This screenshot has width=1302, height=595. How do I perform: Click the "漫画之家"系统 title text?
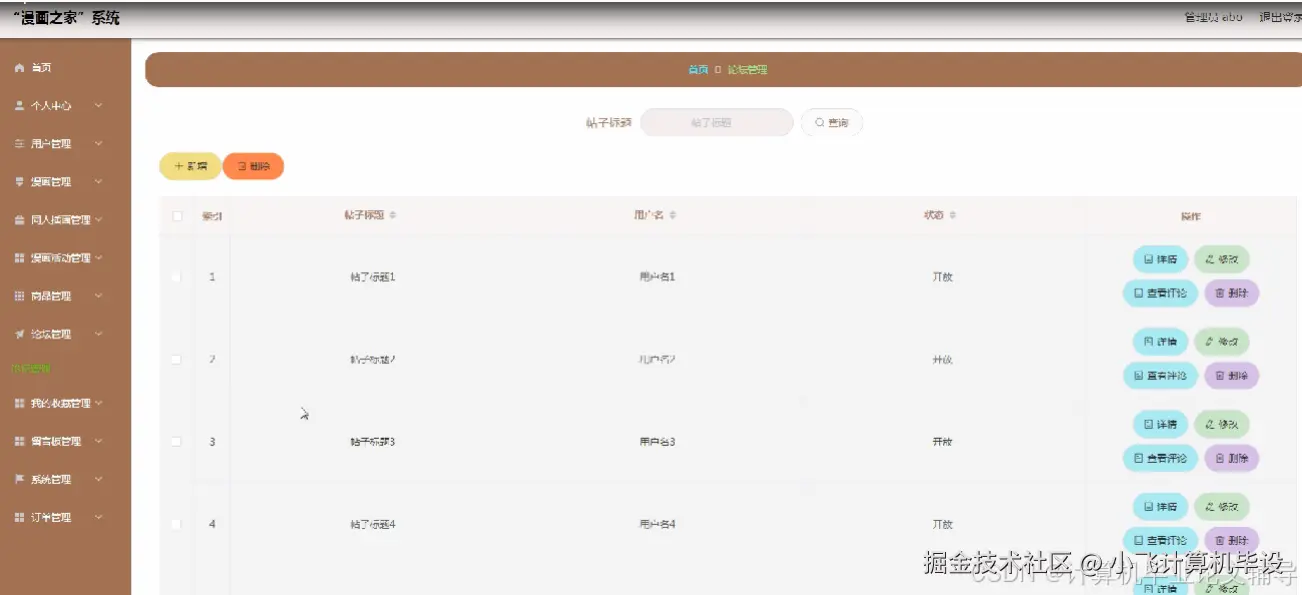[66, 18]
